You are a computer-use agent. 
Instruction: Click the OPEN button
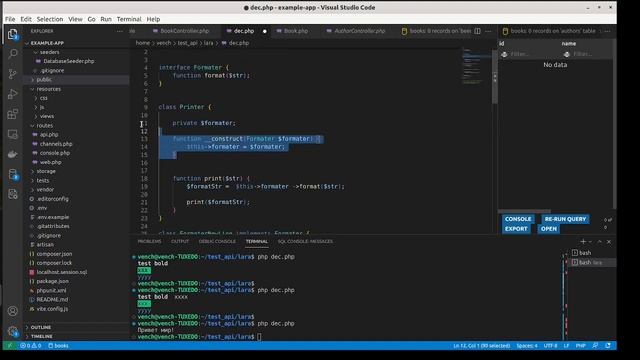pyautogui.click(x=549, y=229)
